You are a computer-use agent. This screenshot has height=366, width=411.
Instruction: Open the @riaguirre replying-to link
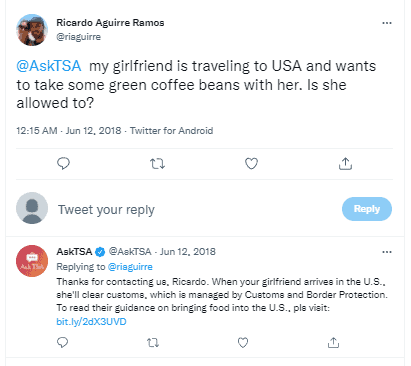[x=130, y=267]
